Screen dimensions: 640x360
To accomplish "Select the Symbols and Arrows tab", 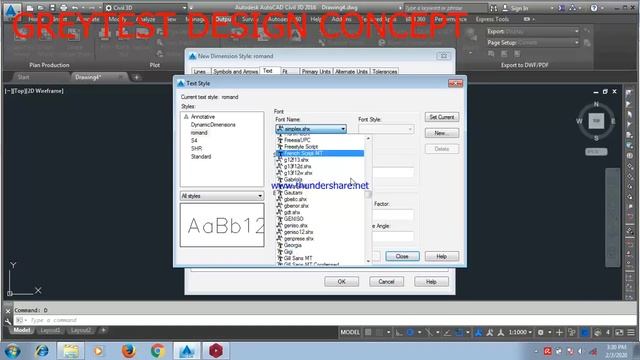I will 236,71.
